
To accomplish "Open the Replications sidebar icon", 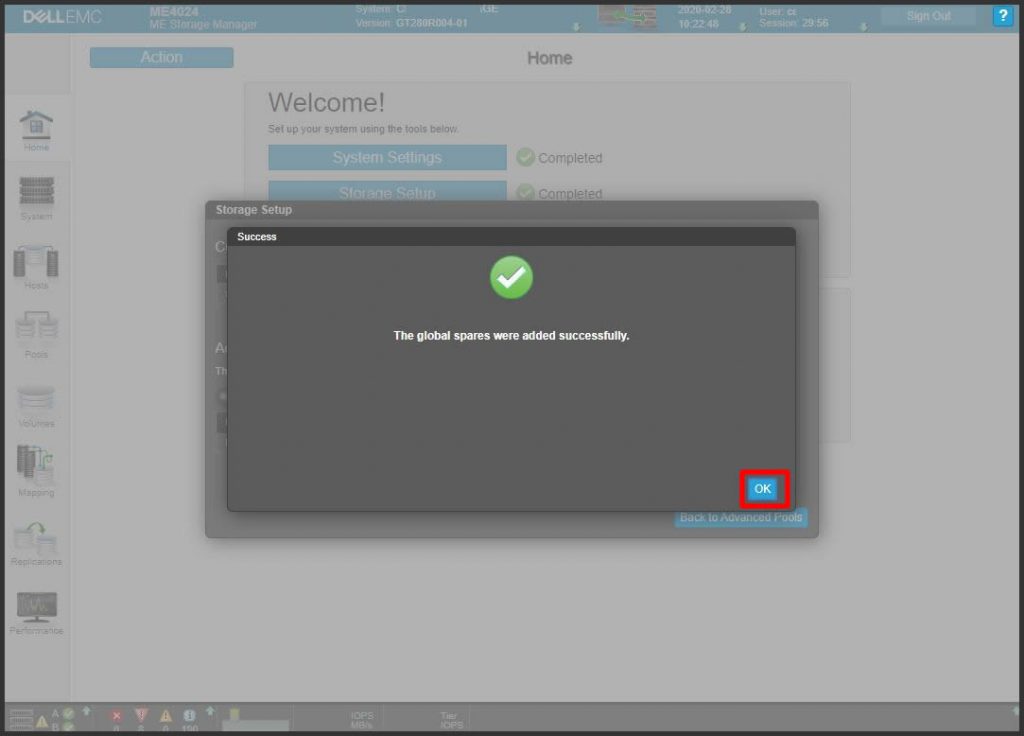I will coord(36,543).
